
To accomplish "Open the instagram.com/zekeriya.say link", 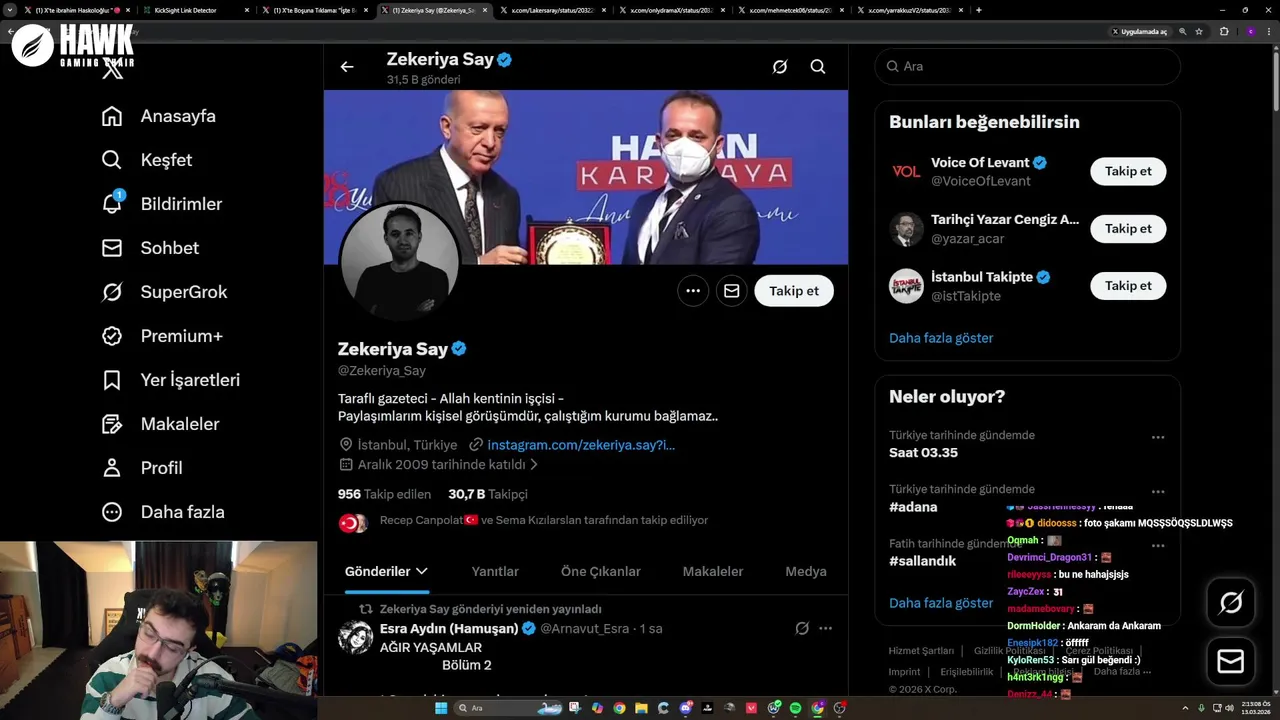I will pyautogui.click(x=581, y=445).
